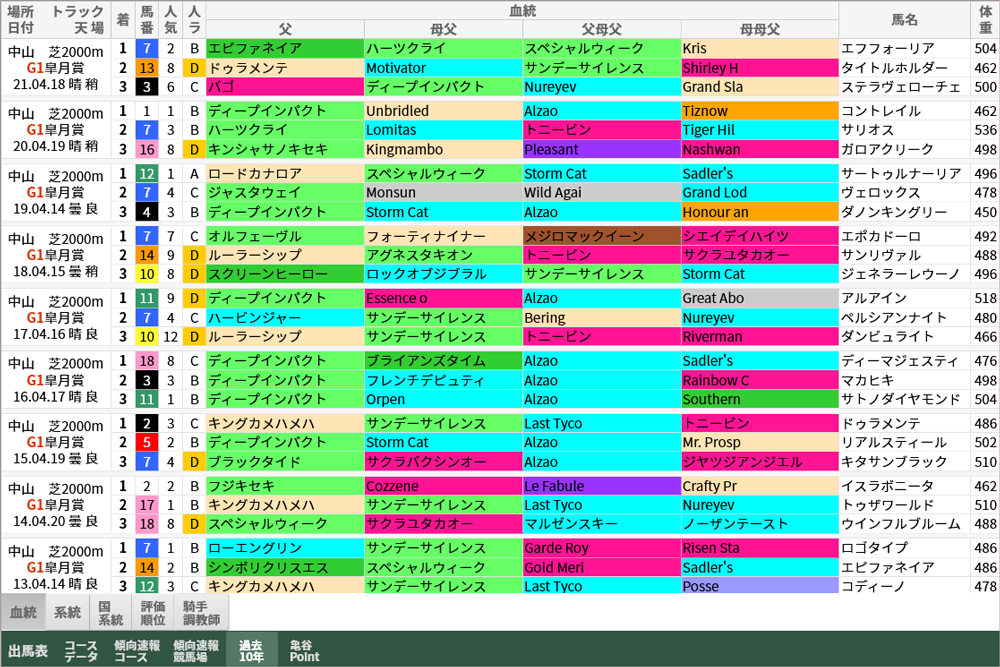This screenshot has height=667, width=1000.
Task: Open the コースデータ section
Action: 82,650
